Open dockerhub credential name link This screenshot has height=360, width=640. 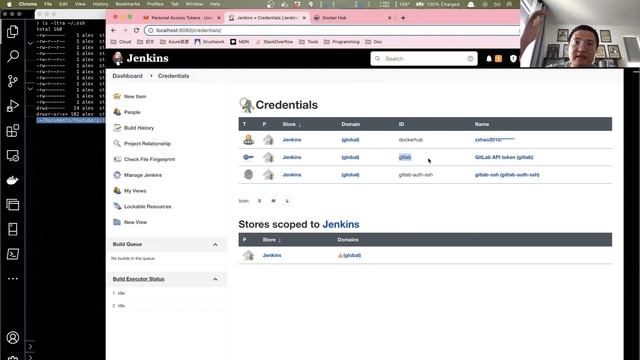494,140
